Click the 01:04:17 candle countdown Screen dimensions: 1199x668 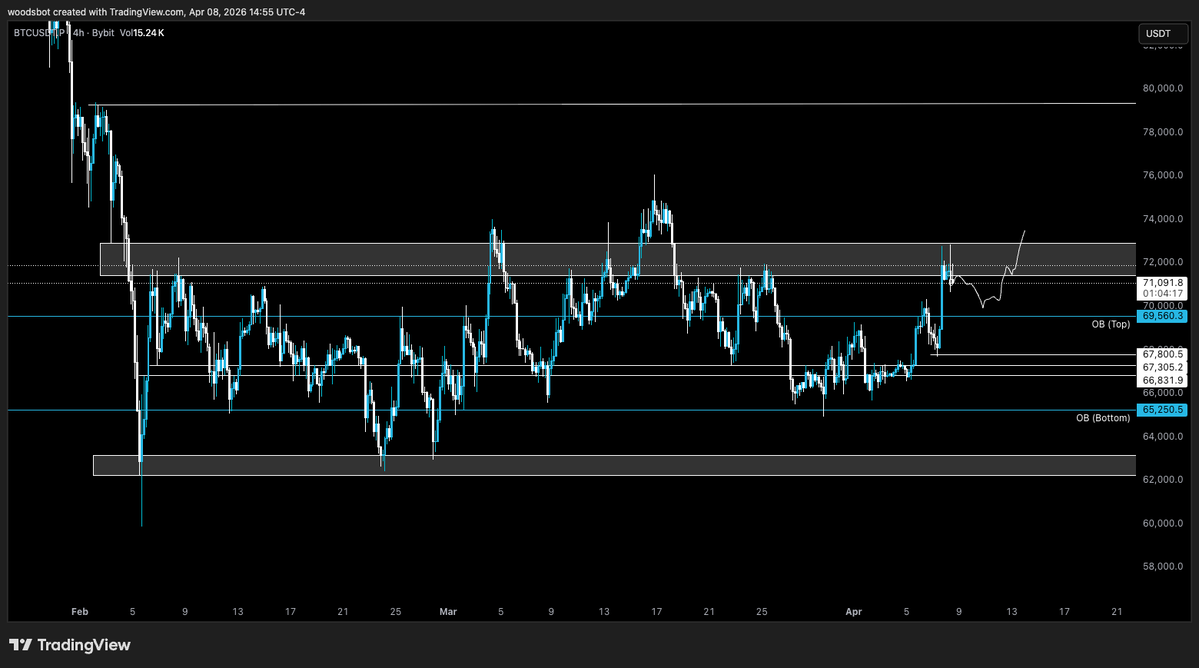click(1162, 293)
